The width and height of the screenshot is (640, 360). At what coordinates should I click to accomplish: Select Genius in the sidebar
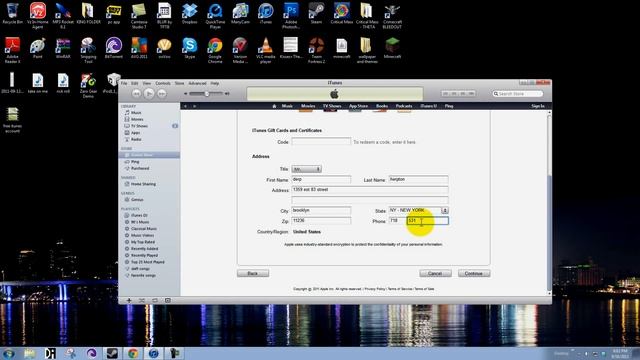coord(137,200)
